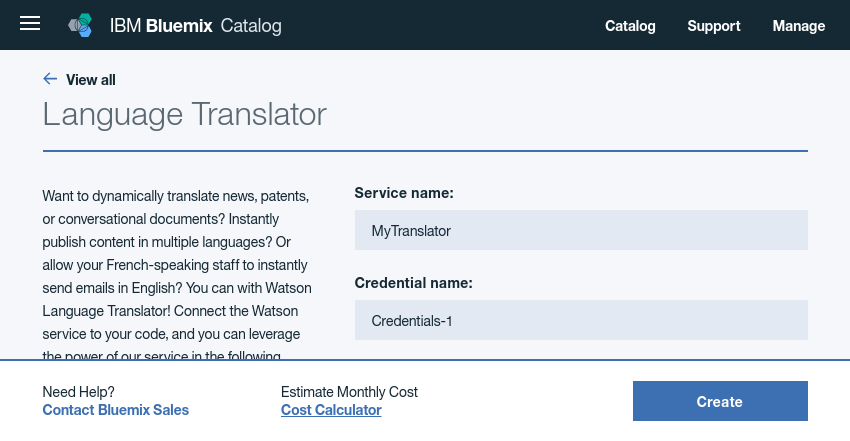Viewport: 850px width, 441px height.
Task: Click the Need Help? text
Action: [x=79, y=392]
